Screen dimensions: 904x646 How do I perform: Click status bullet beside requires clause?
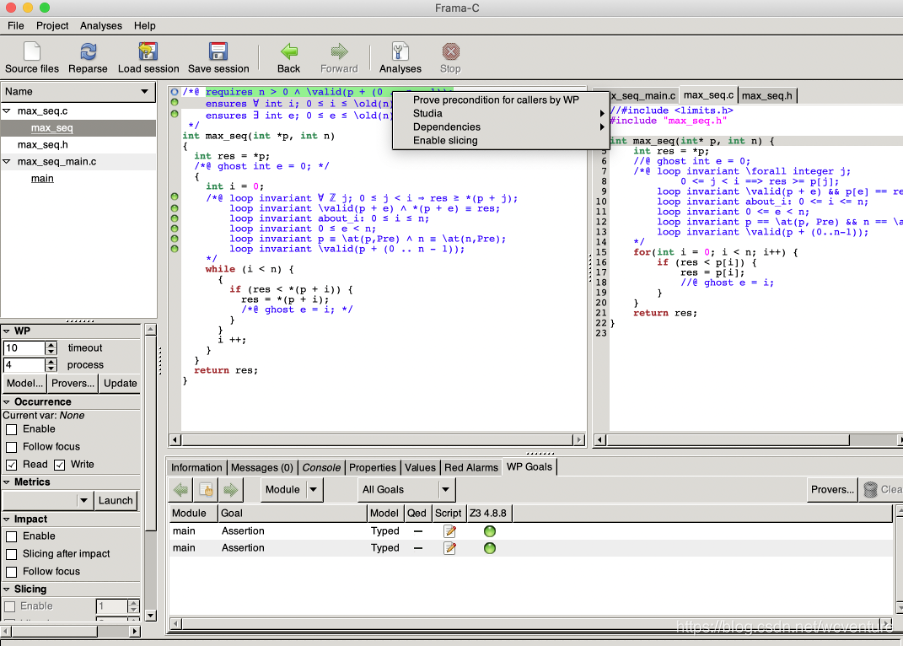coord(175,92)
